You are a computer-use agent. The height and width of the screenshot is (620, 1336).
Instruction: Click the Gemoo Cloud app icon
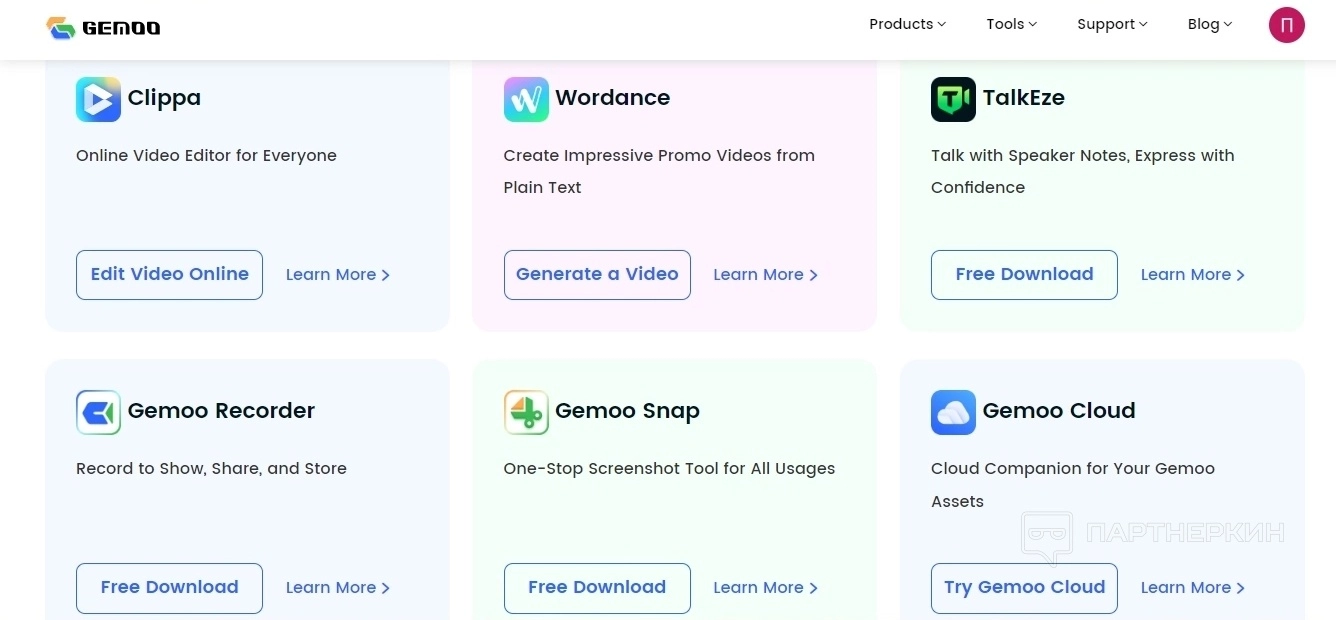coord(953,412)
